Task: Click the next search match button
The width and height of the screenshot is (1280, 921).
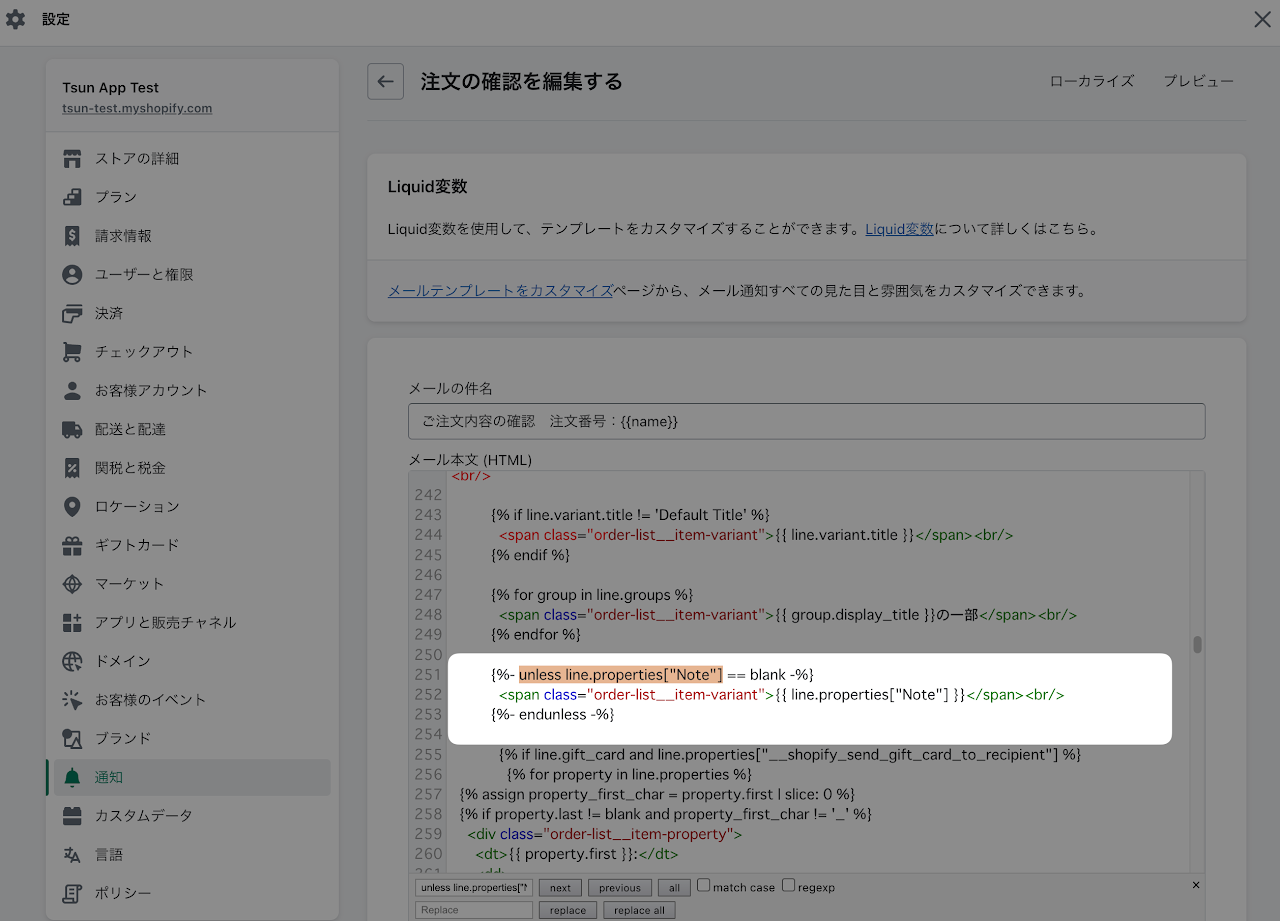Action: 560,888
